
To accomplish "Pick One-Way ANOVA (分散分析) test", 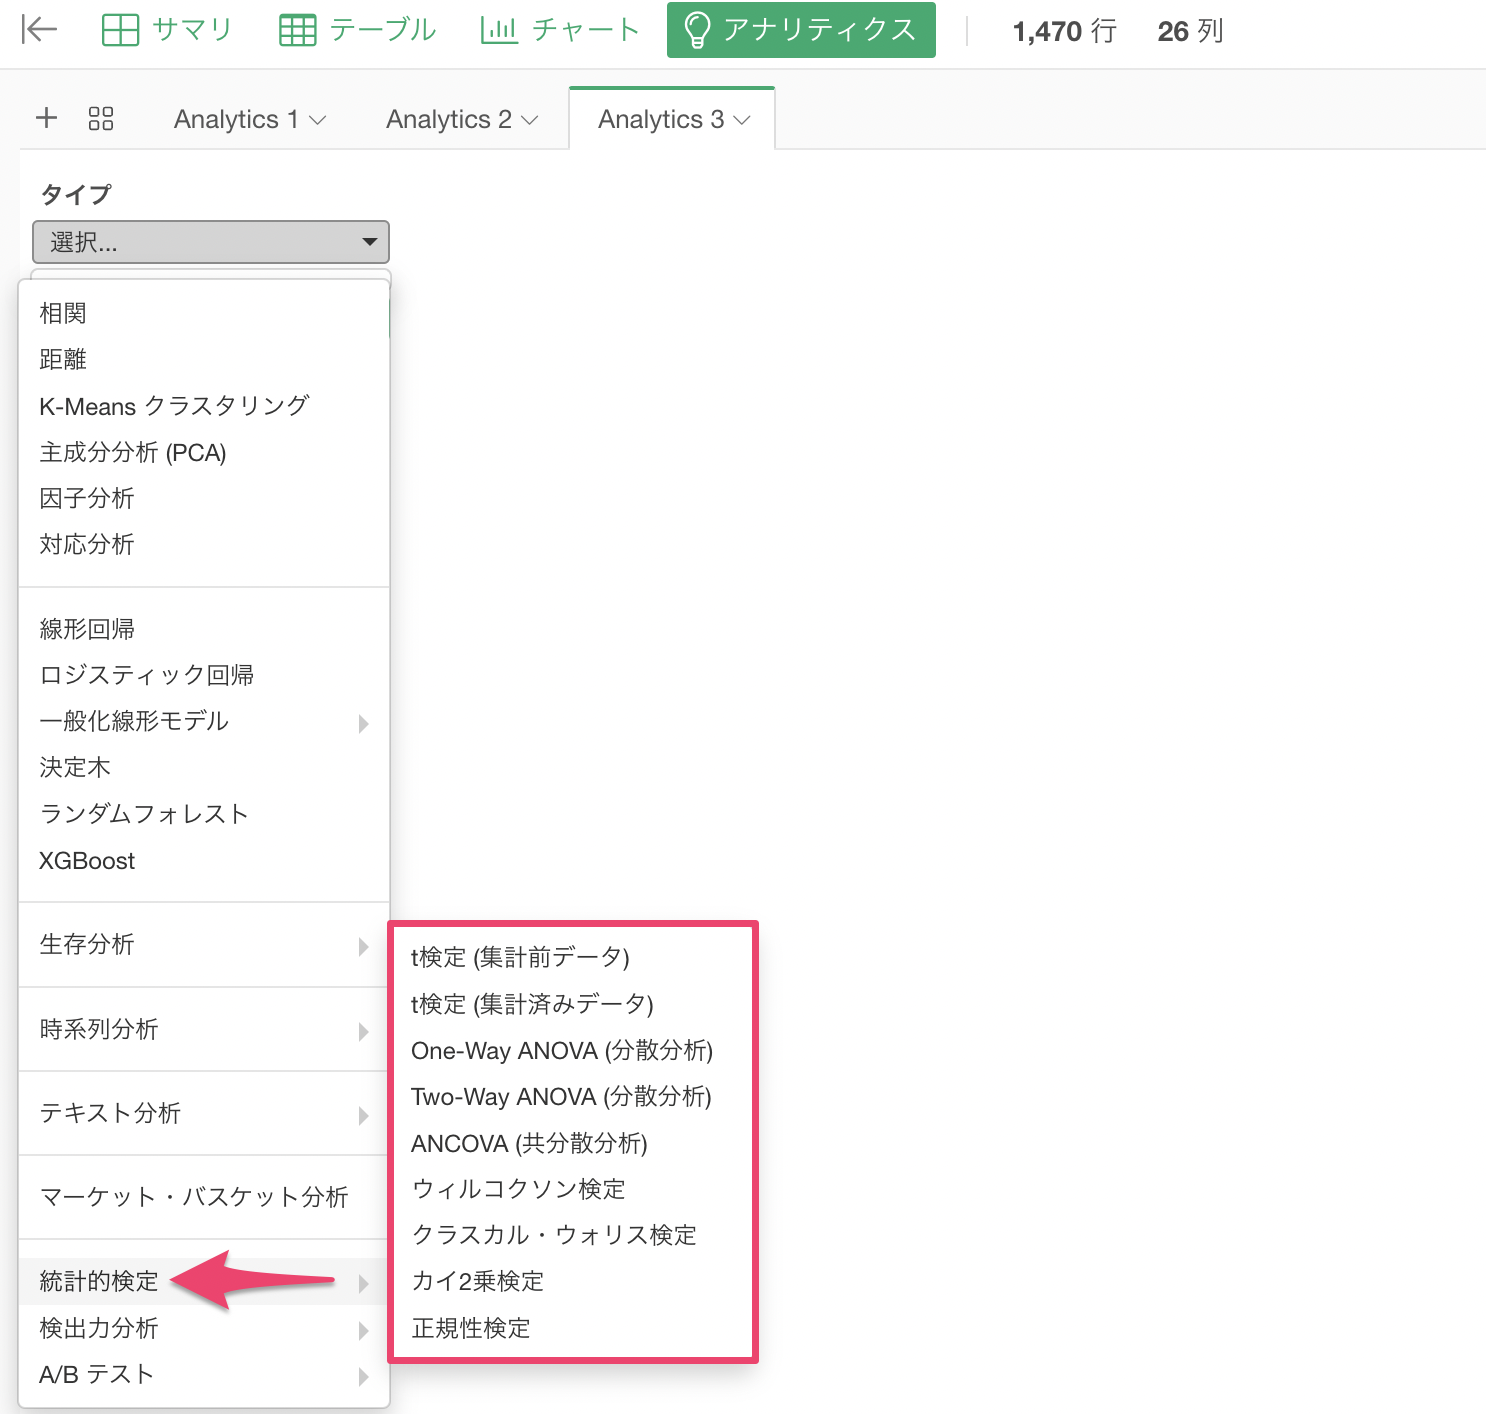I will pos(561,1051).
